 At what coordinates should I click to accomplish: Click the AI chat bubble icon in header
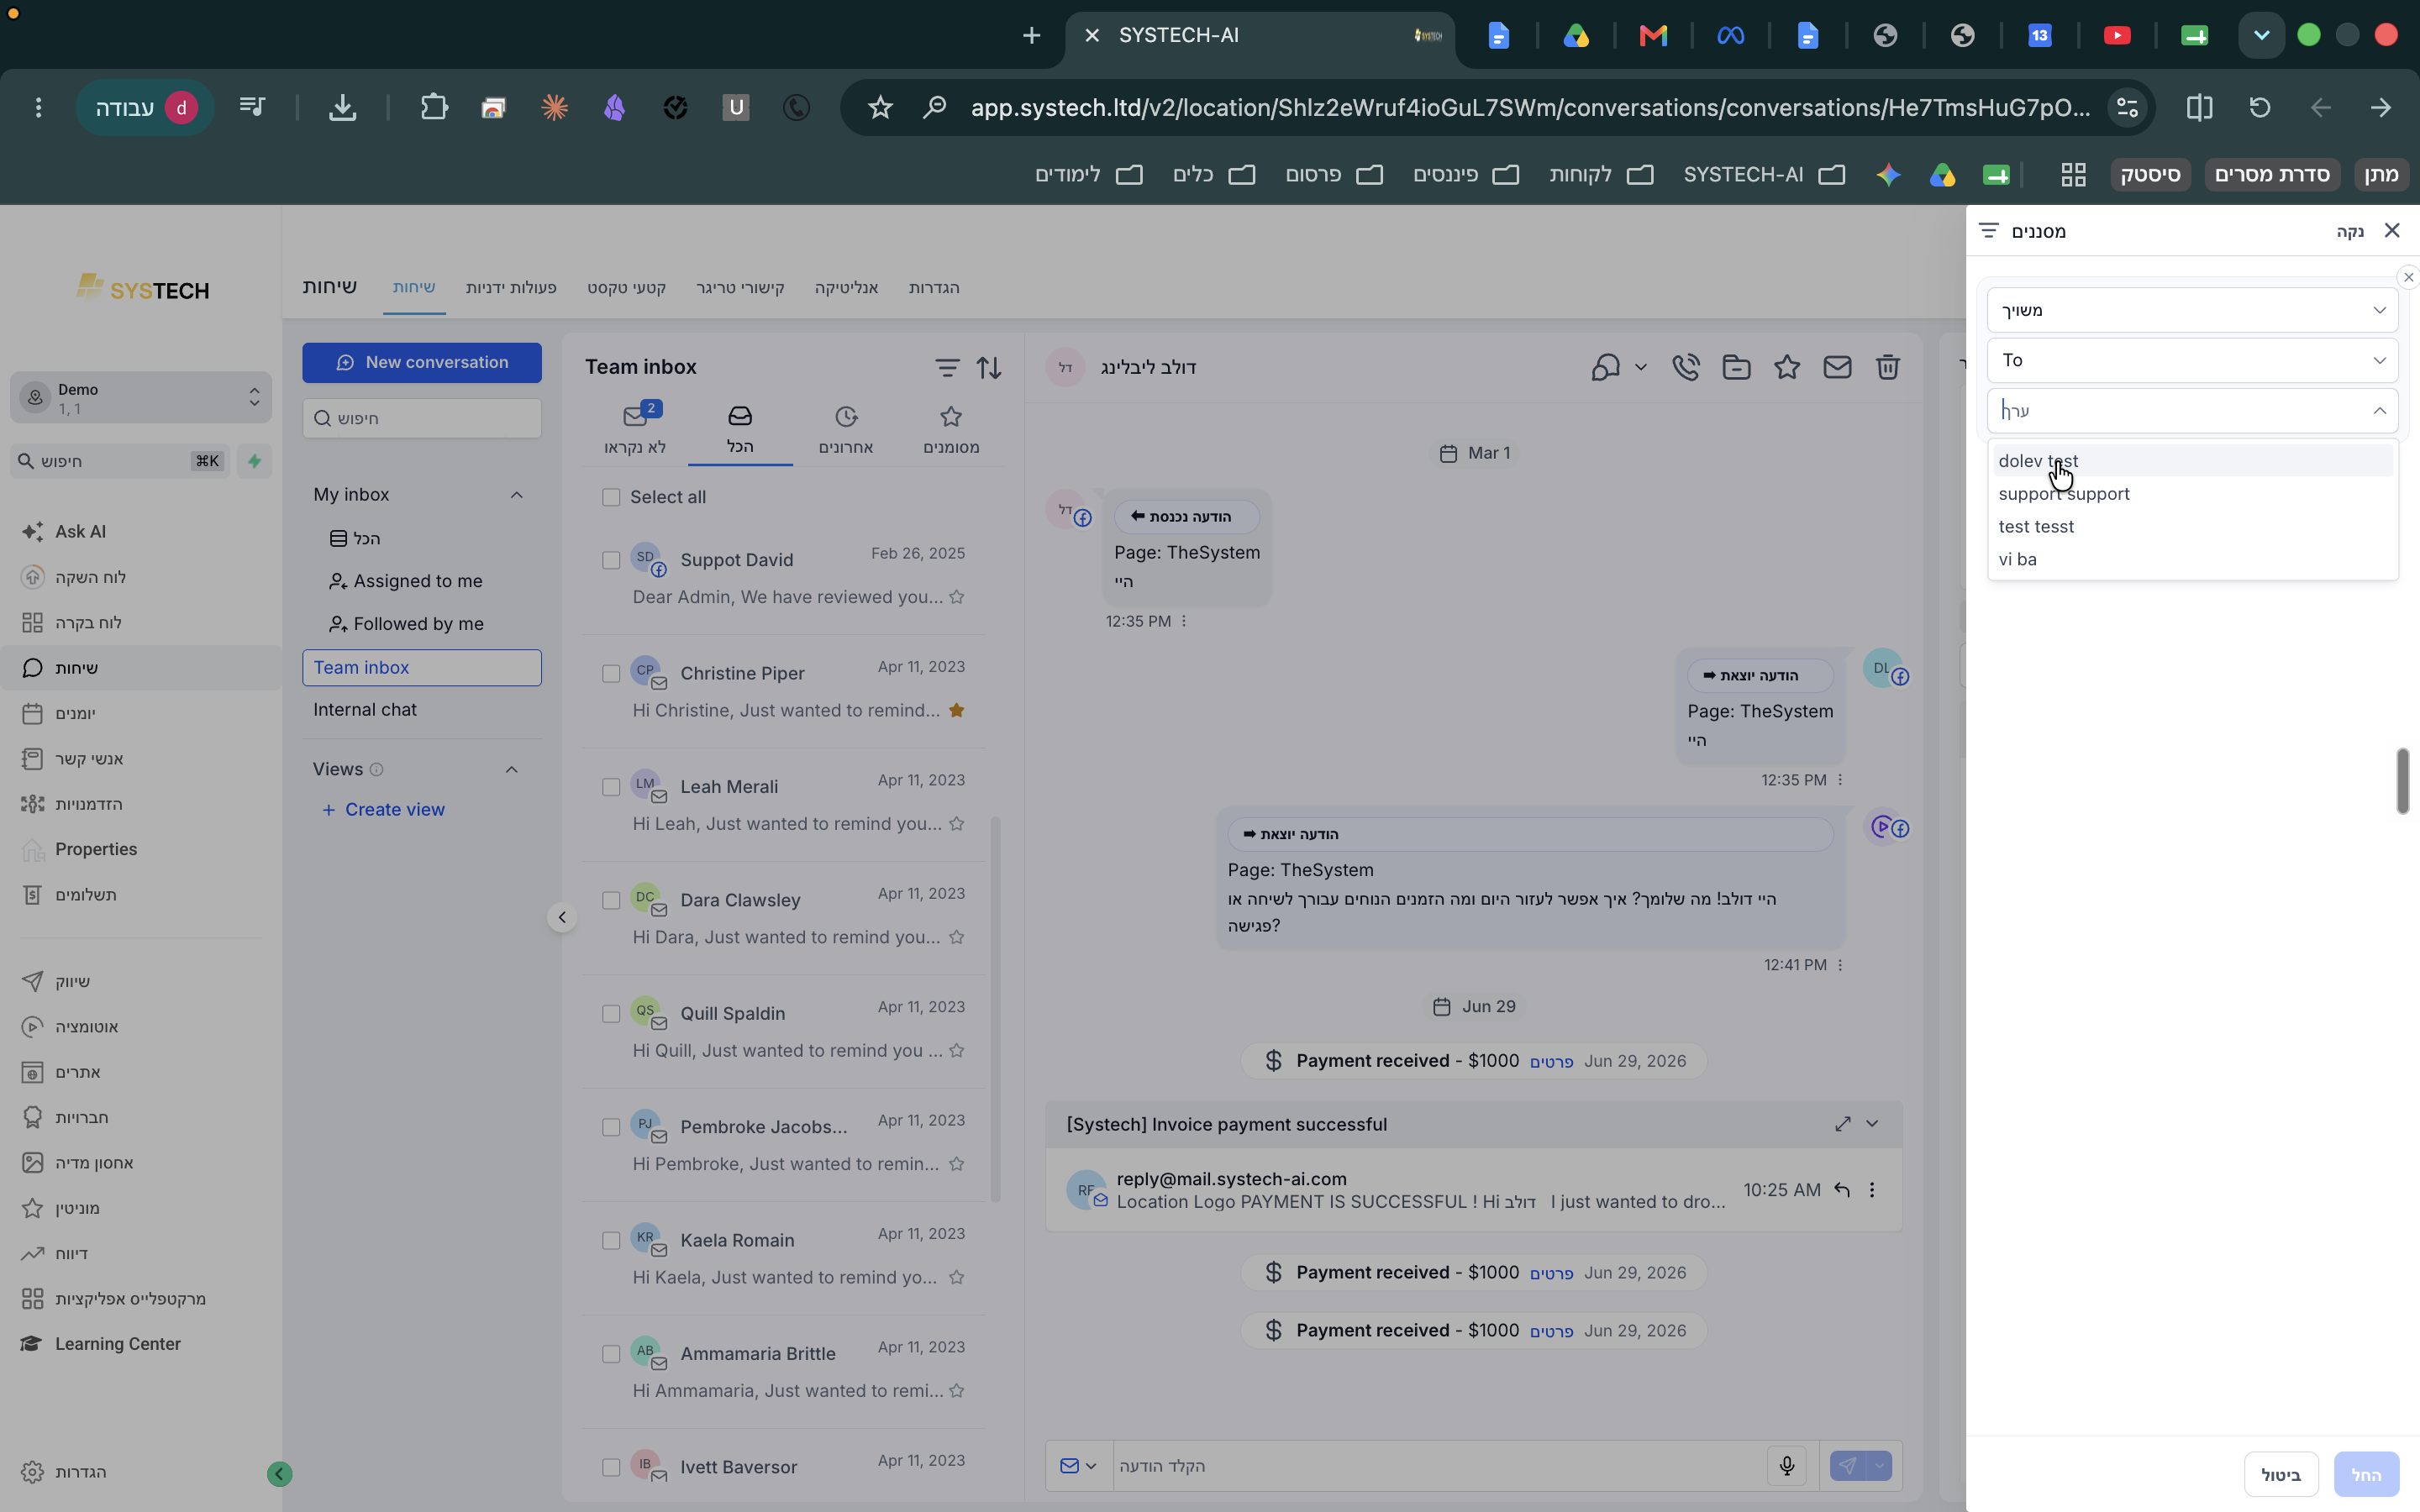coord(1606,367)
